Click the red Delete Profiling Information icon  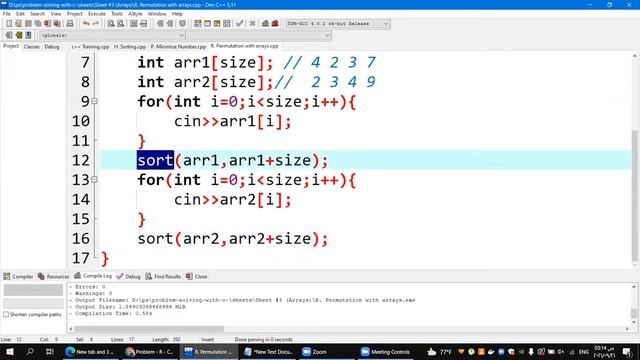coord(275,24)
